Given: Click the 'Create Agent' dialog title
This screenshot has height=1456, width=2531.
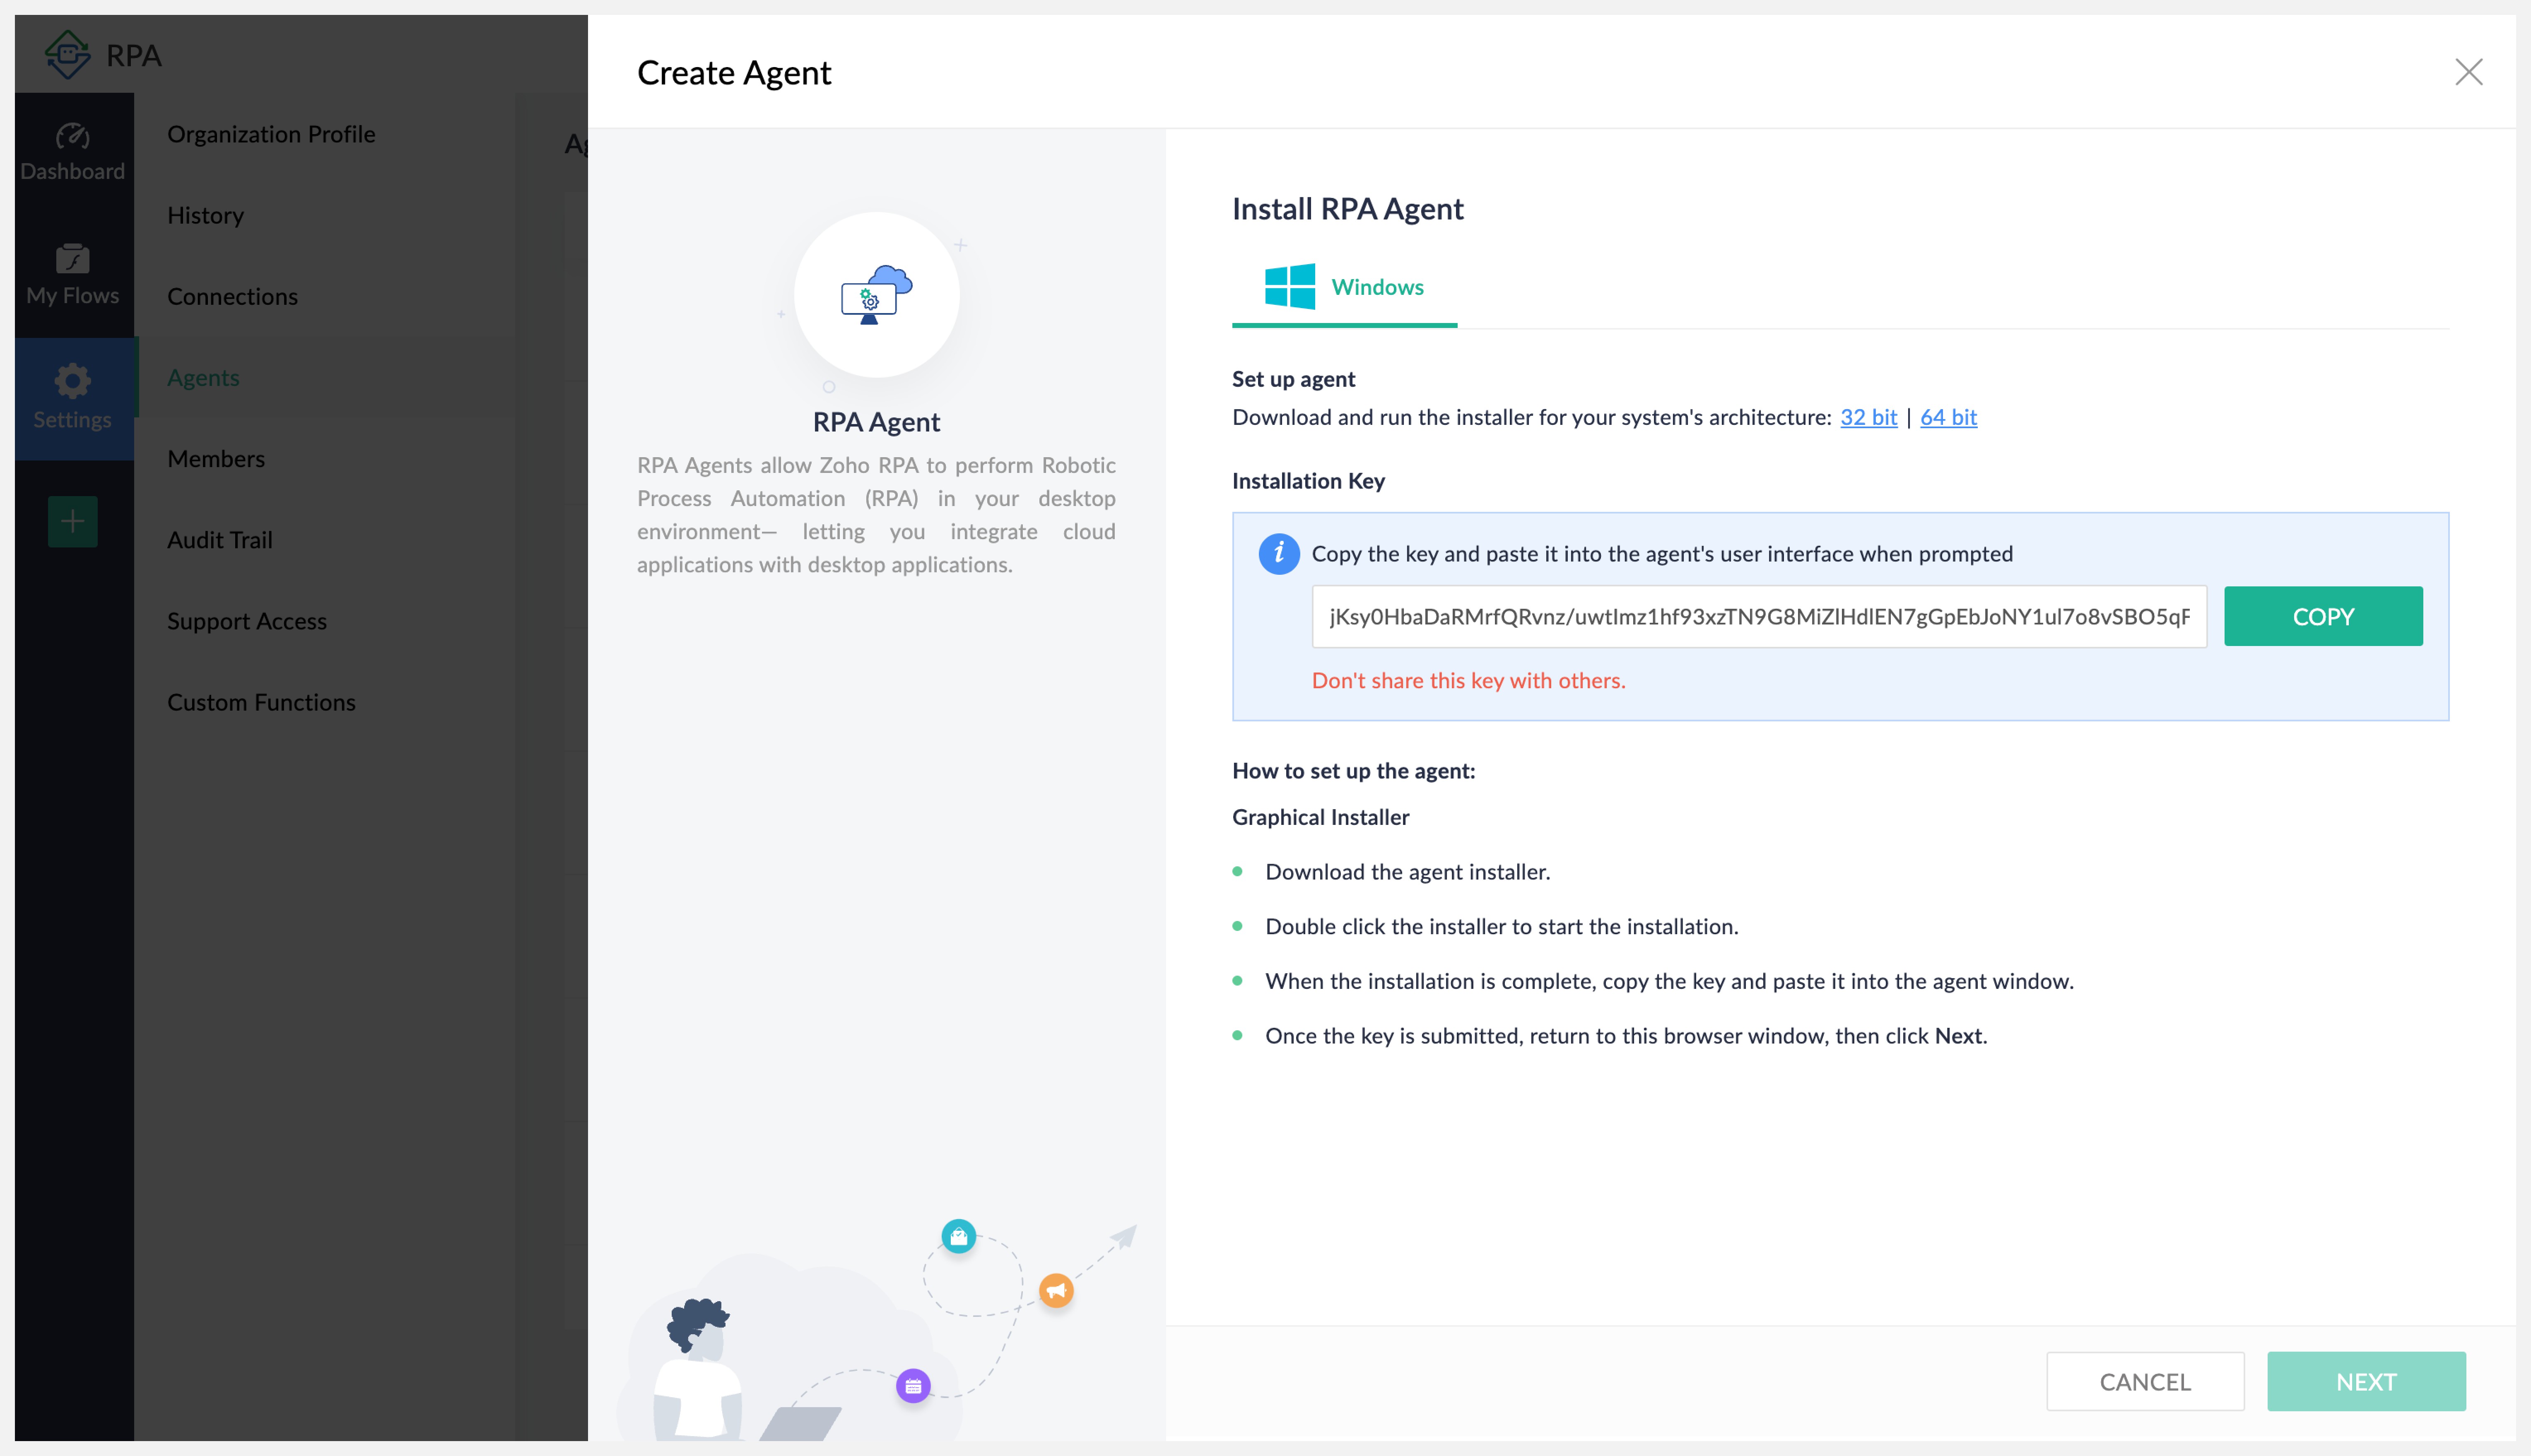Looking at the screenshot, I should 734,72.
